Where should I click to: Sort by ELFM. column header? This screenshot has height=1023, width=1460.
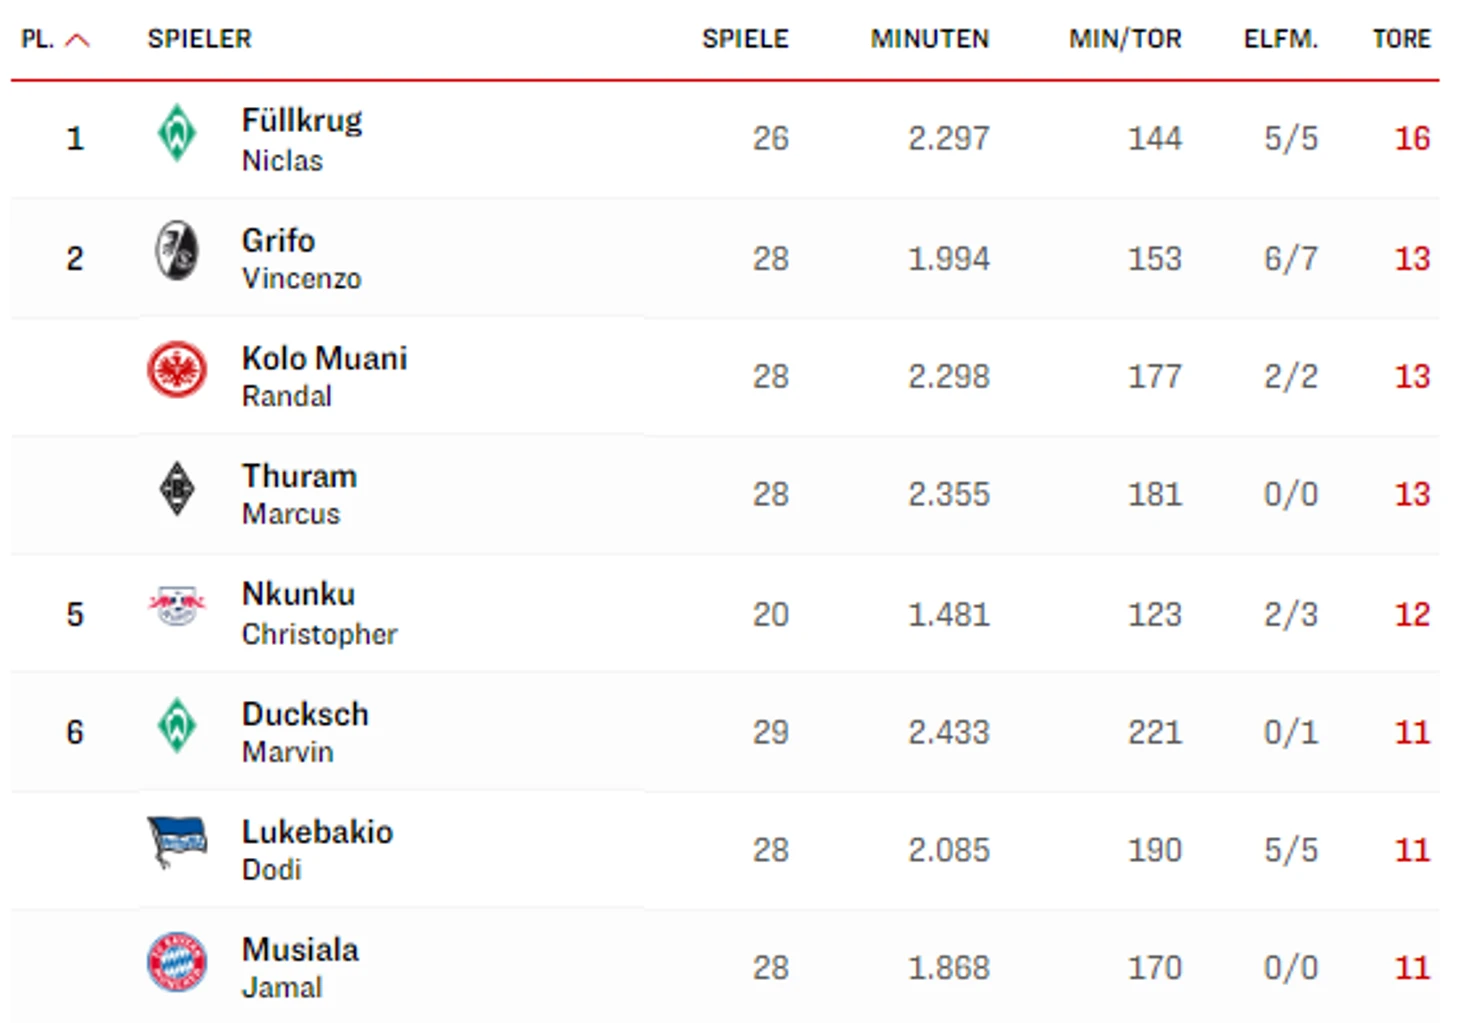click(x=1281, y=39)
